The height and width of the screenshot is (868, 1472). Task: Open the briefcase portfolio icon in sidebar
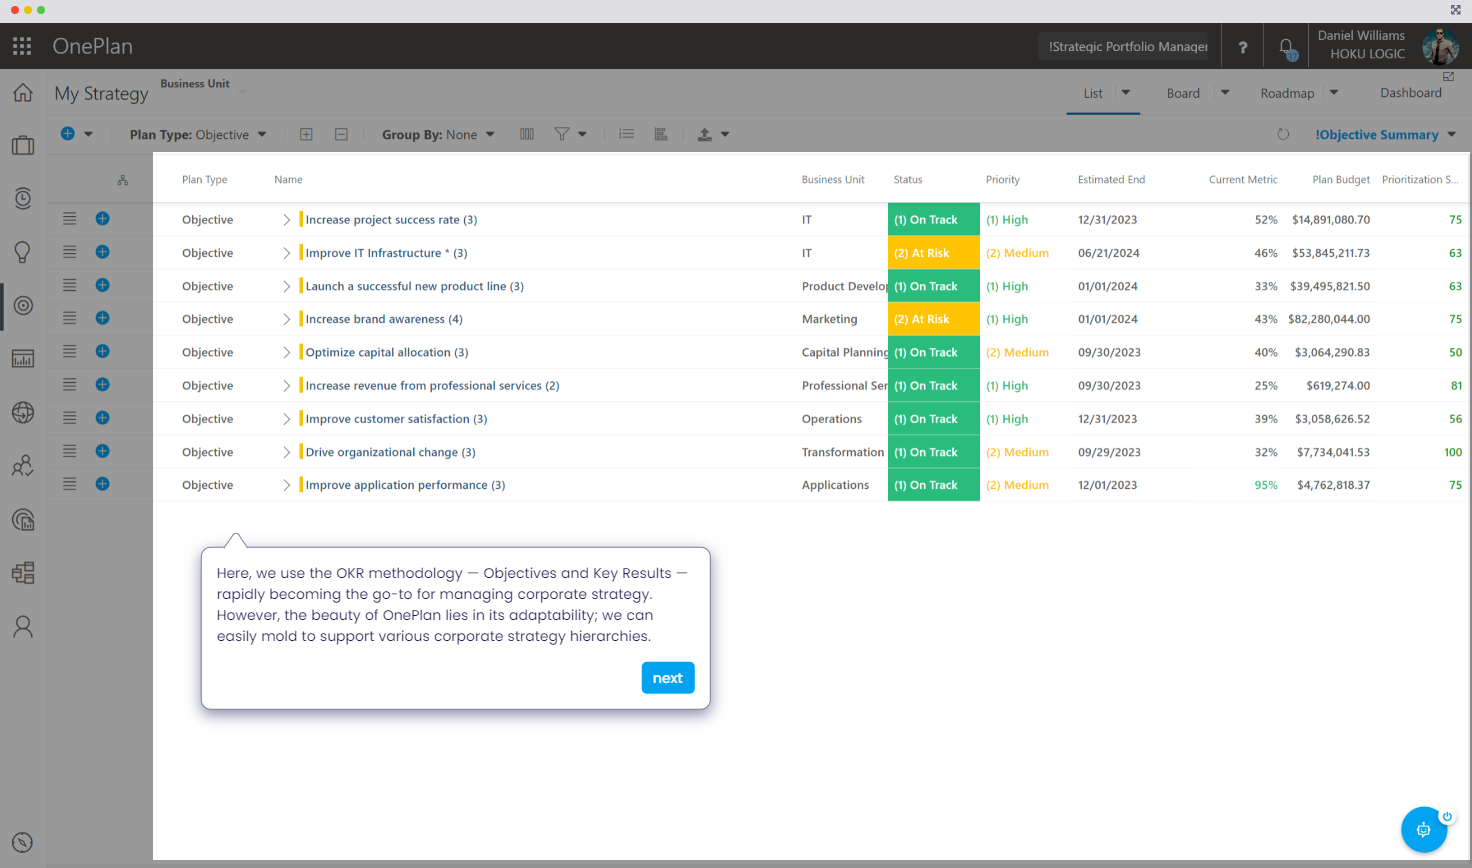23,146
